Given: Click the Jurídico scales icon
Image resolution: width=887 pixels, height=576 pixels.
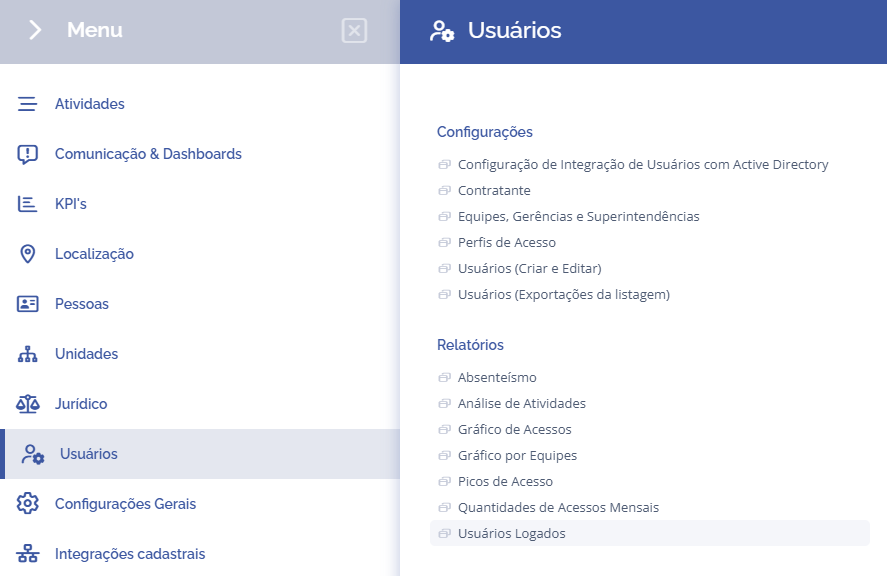Looking at the screenshot, I should pos(27,404).
